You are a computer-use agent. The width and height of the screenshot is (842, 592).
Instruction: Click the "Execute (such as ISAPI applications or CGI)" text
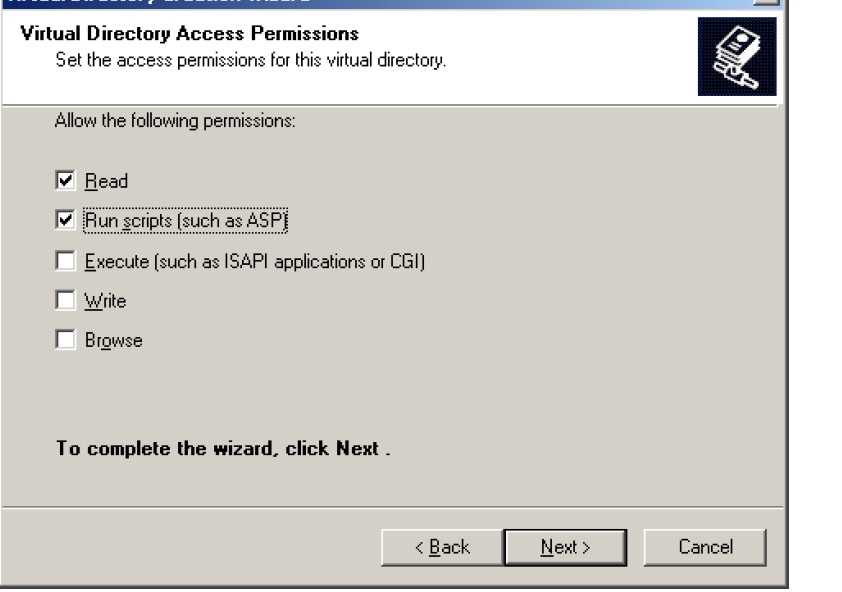[255, 262]
